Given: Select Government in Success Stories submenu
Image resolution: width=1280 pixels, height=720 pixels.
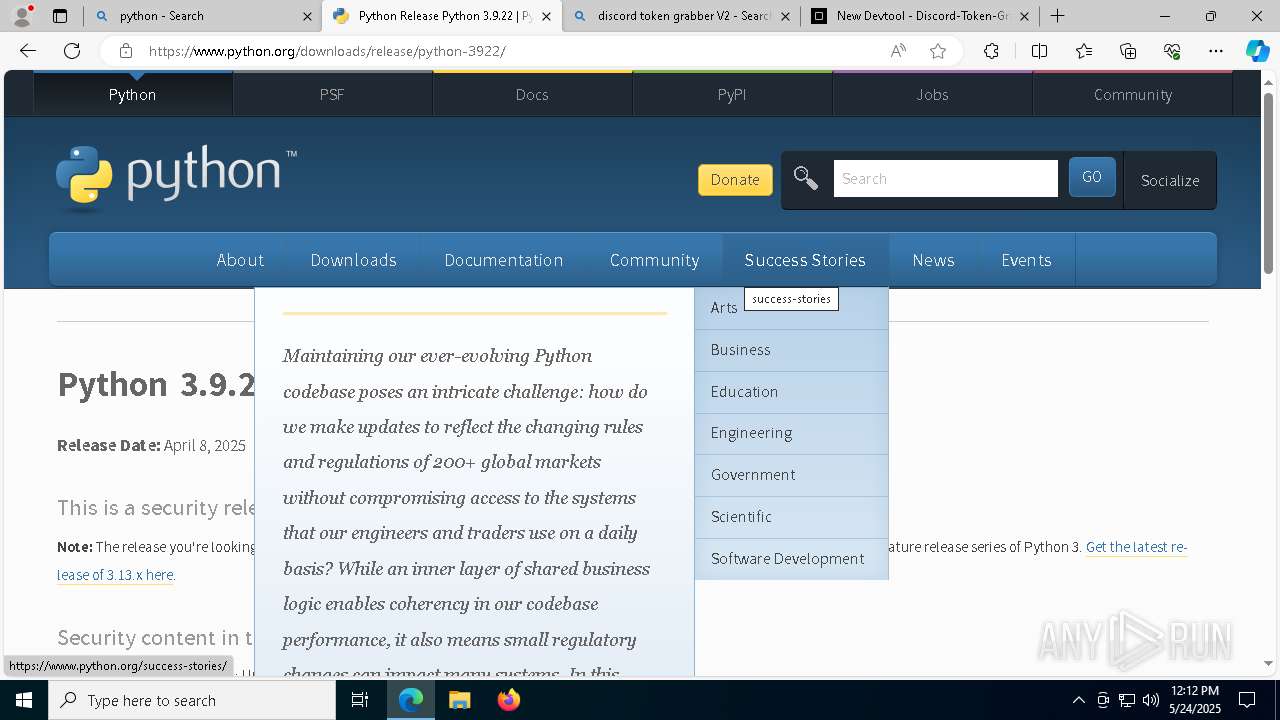Looking at the screenshot, I should click(x=791, y=475).
